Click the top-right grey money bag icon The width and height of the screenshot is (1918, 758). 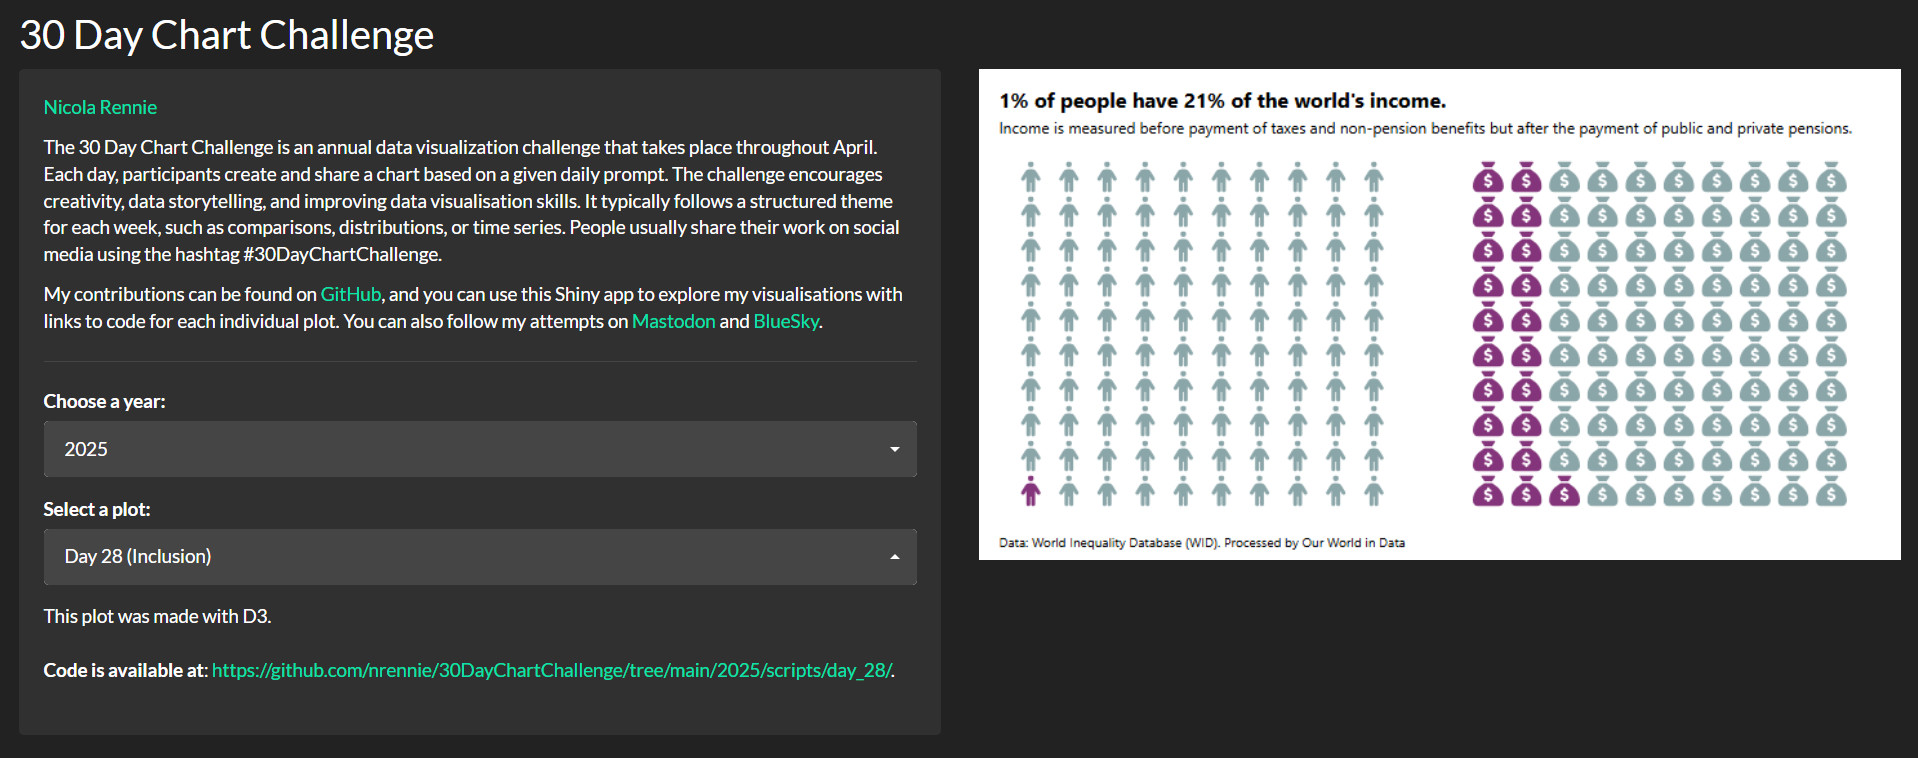click(1831, 178)
